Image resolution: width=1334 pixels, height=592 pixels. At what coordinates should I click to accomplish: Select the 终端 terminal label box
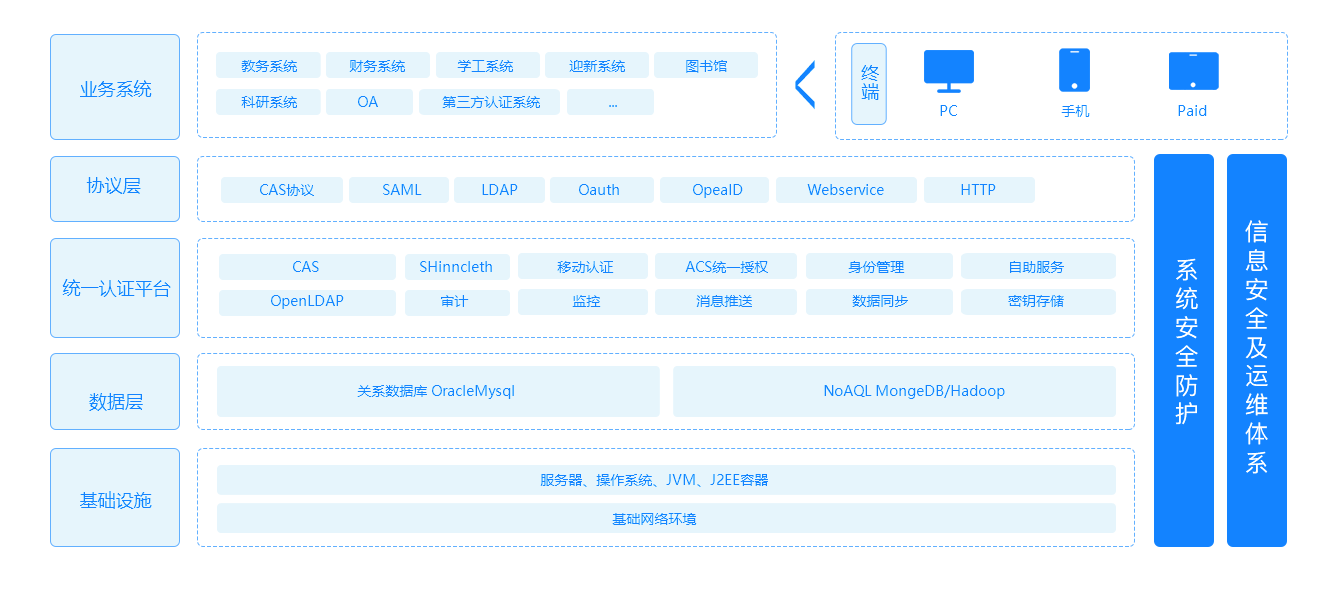coord(869,84)
